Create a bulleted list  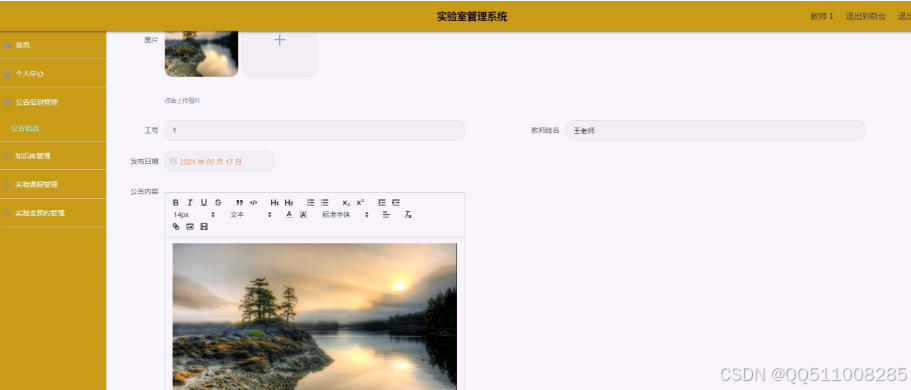[x=325, y=203]
